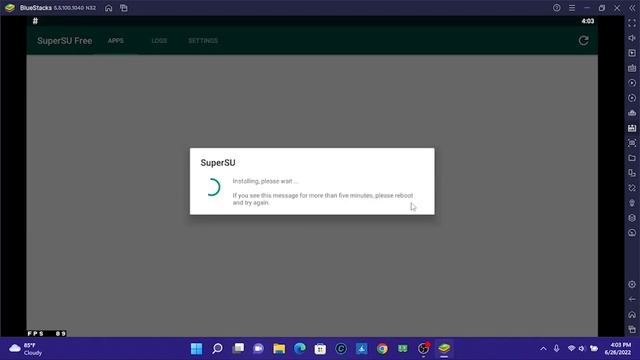Open the media folder sidebar icon
The image size is (640, 360).
(x=632, y=158)
